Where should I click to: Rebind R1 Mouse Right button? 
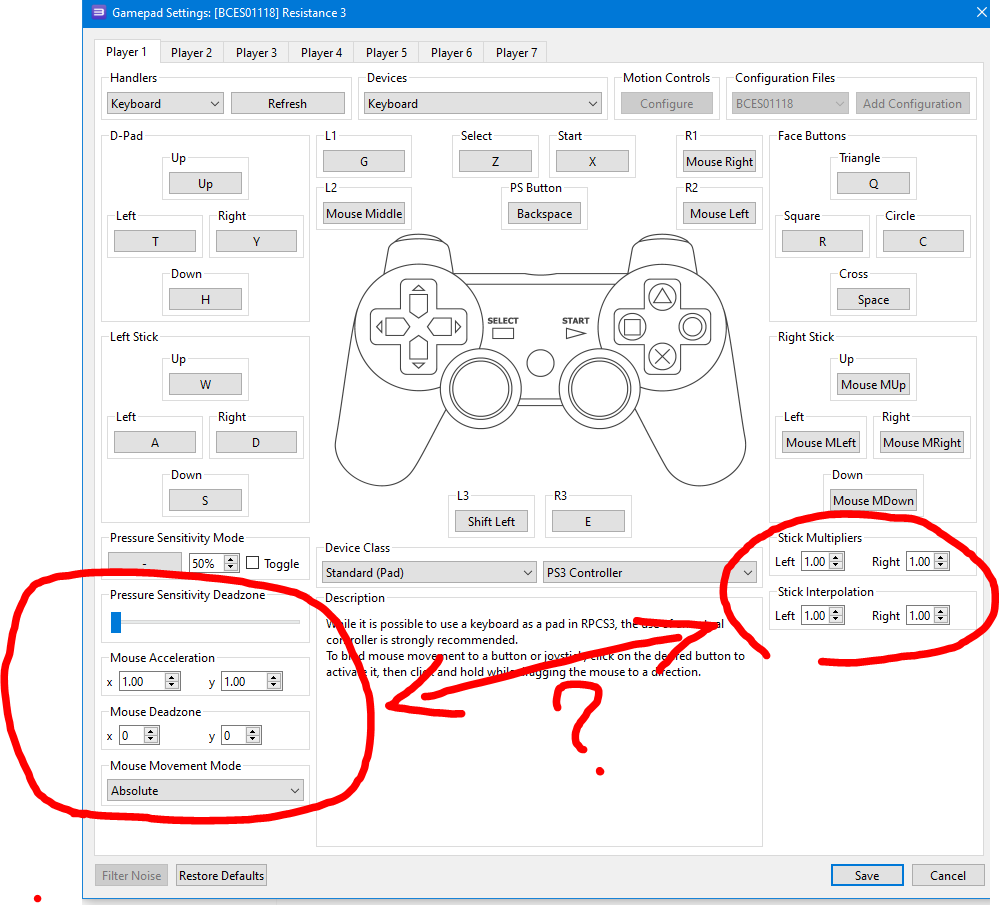point(719,161)
